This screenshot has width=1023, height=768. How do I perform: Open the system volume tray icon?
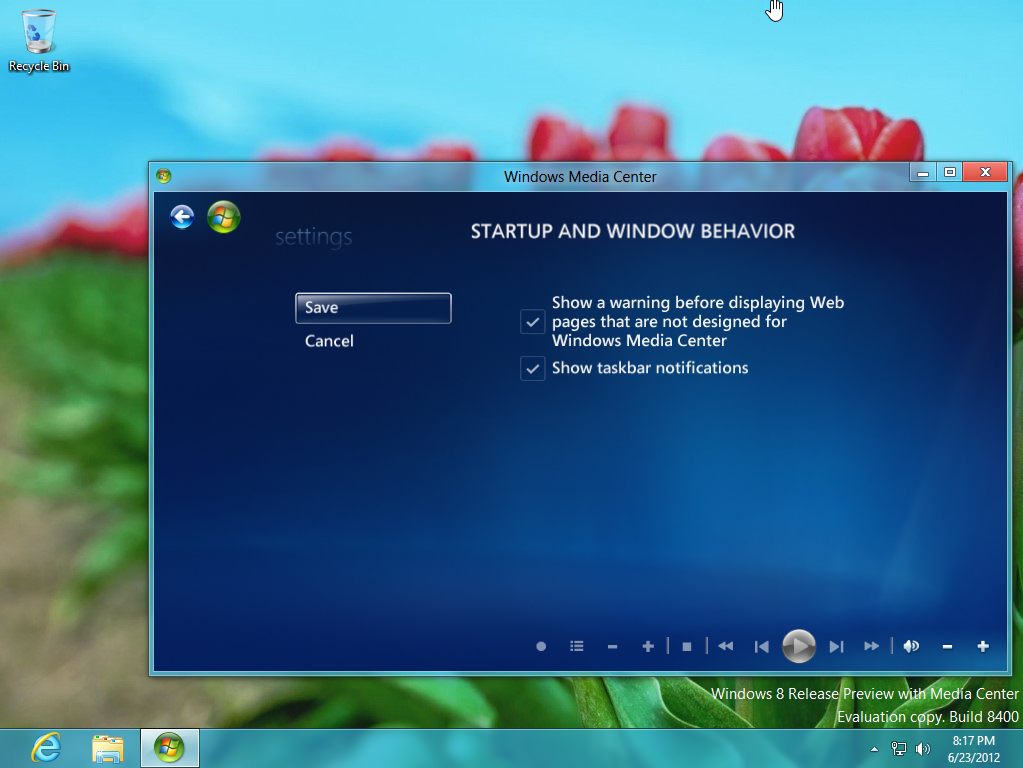click(x=923, y=749)
